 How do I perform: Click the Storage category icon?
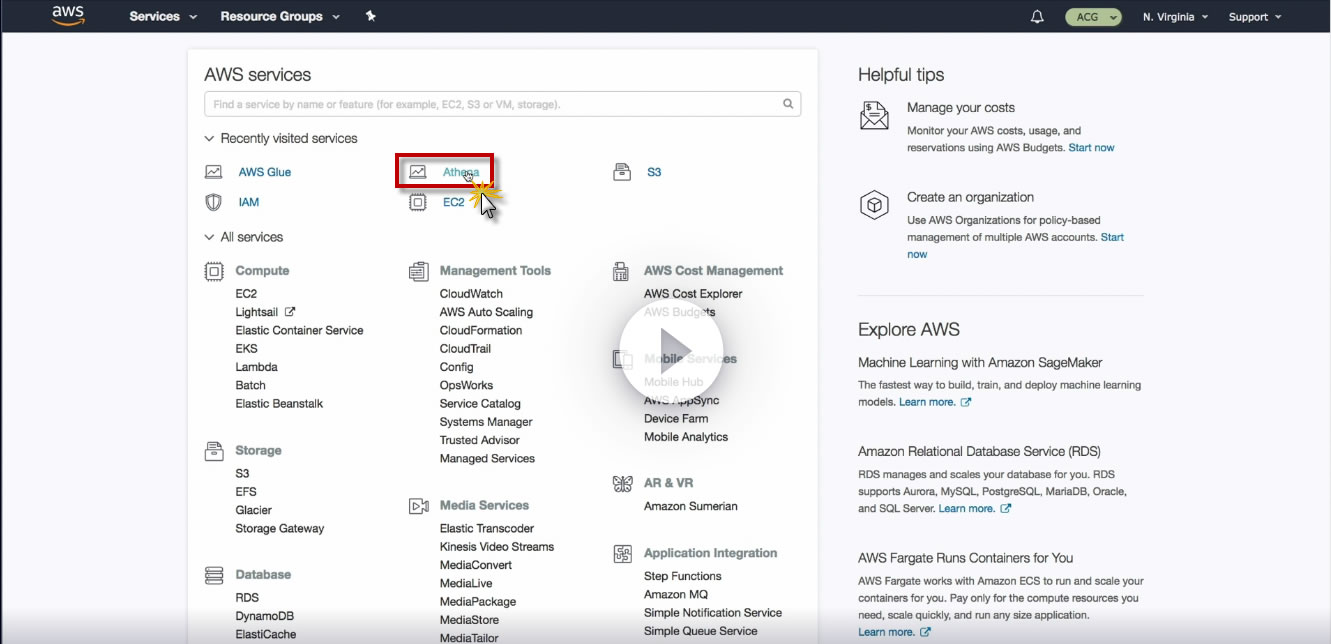click(x=213, y=451)
